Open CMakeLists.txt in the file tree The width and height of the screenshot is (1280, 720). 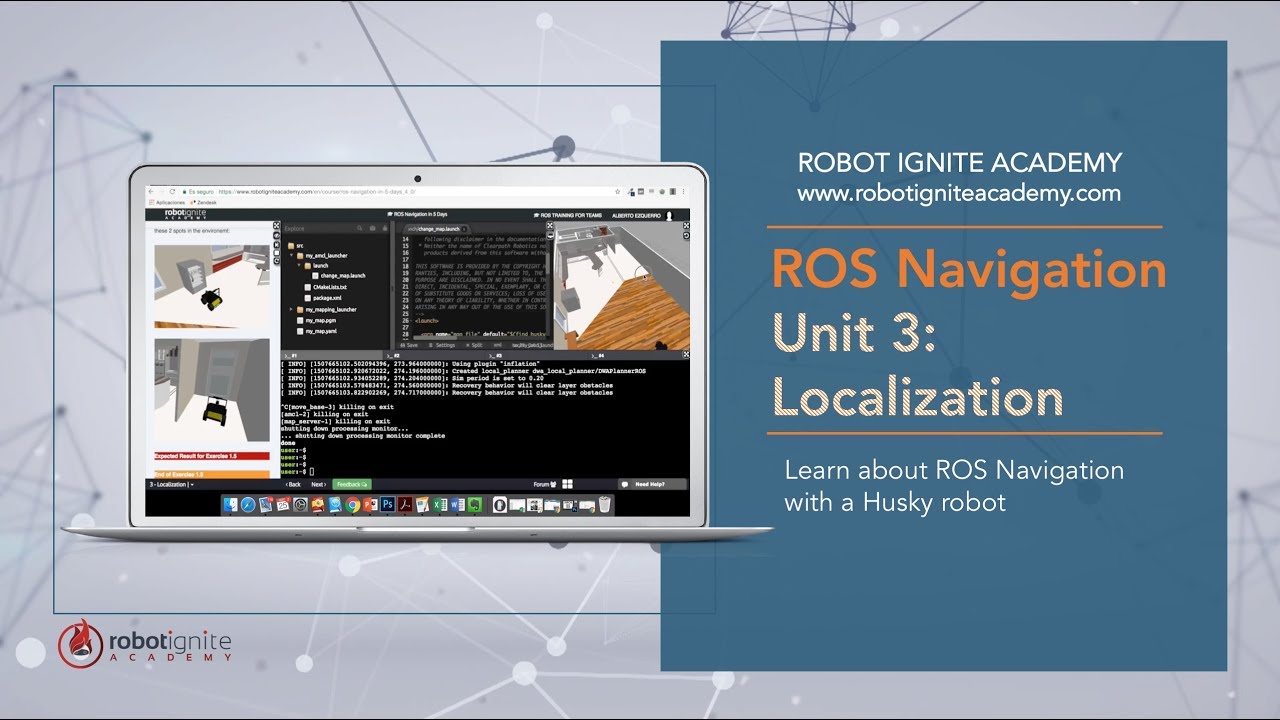tap(324, 287)
